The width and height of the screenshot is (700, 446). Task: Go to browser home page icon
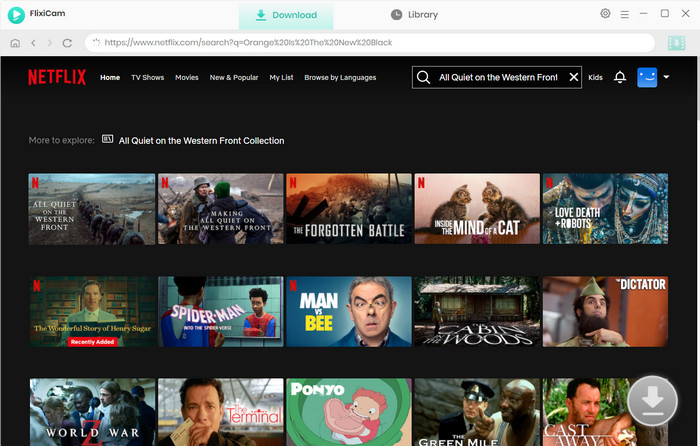[15, 43]
